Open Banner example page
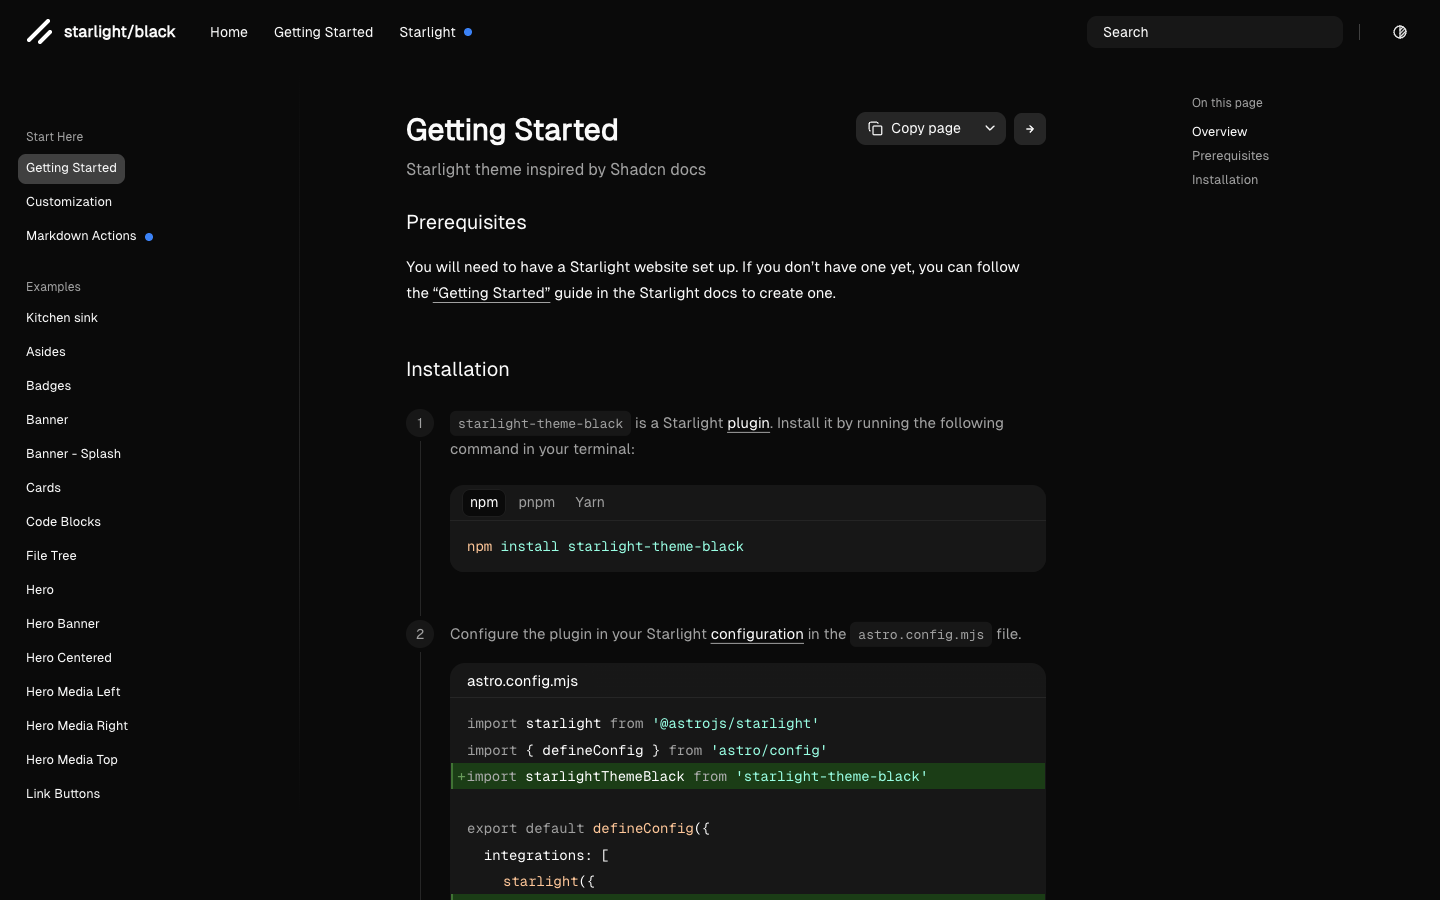 point(47,420)
